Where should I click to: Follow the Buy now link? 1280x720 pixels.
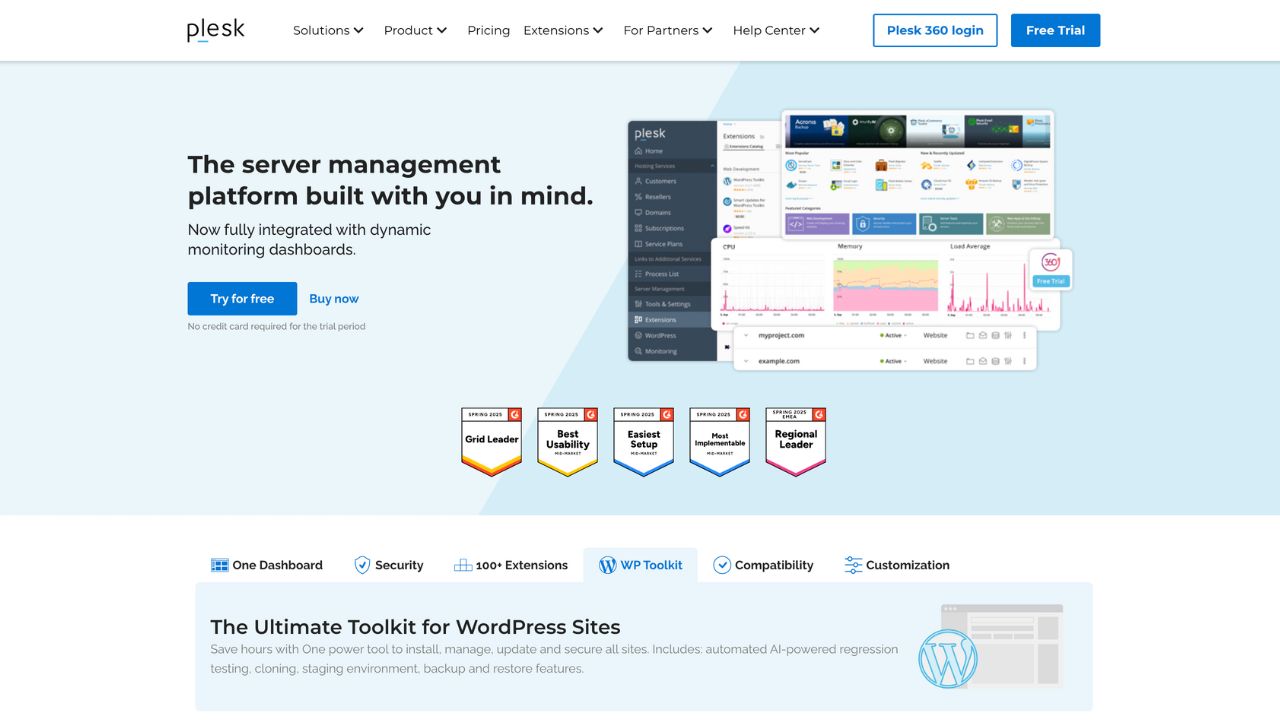(x=334, y=298)
